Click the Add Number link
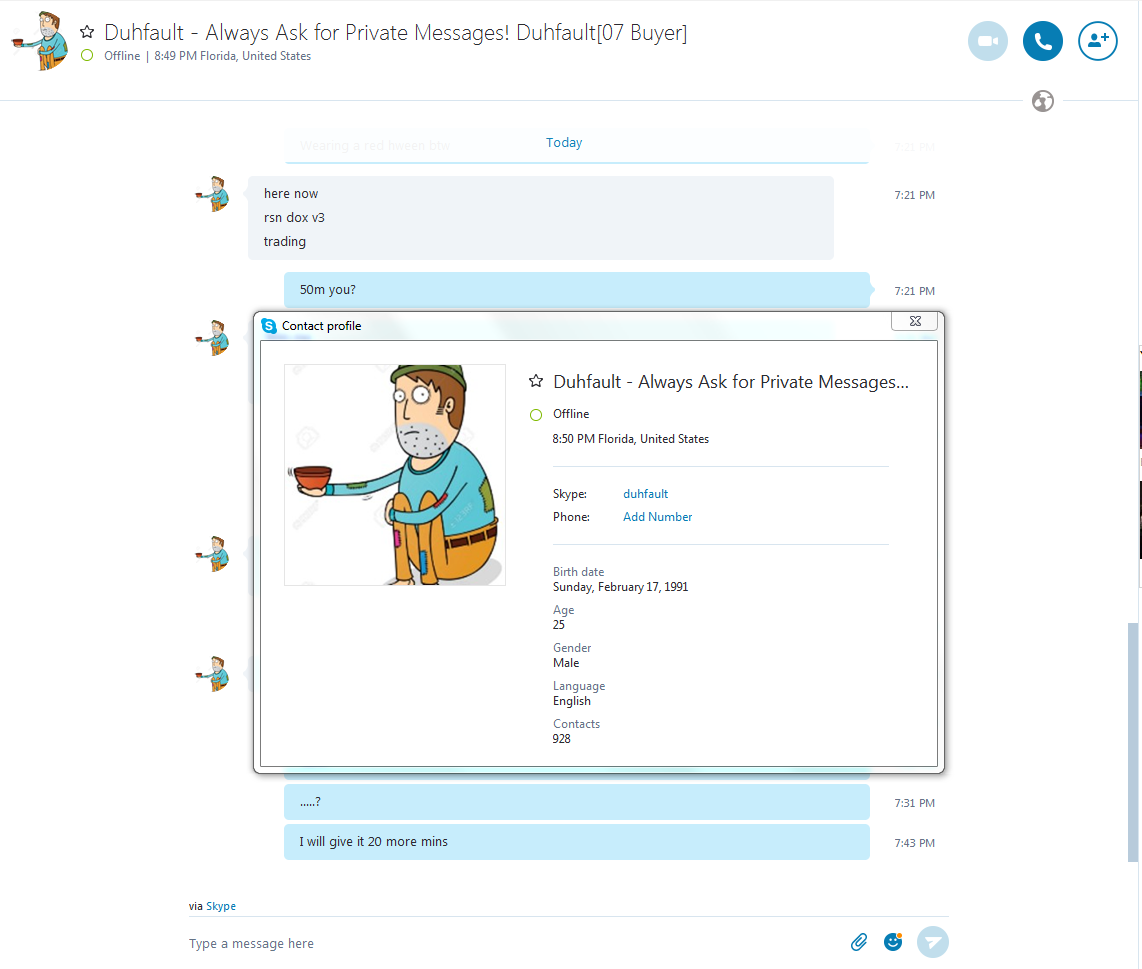 tap(657, 517)
